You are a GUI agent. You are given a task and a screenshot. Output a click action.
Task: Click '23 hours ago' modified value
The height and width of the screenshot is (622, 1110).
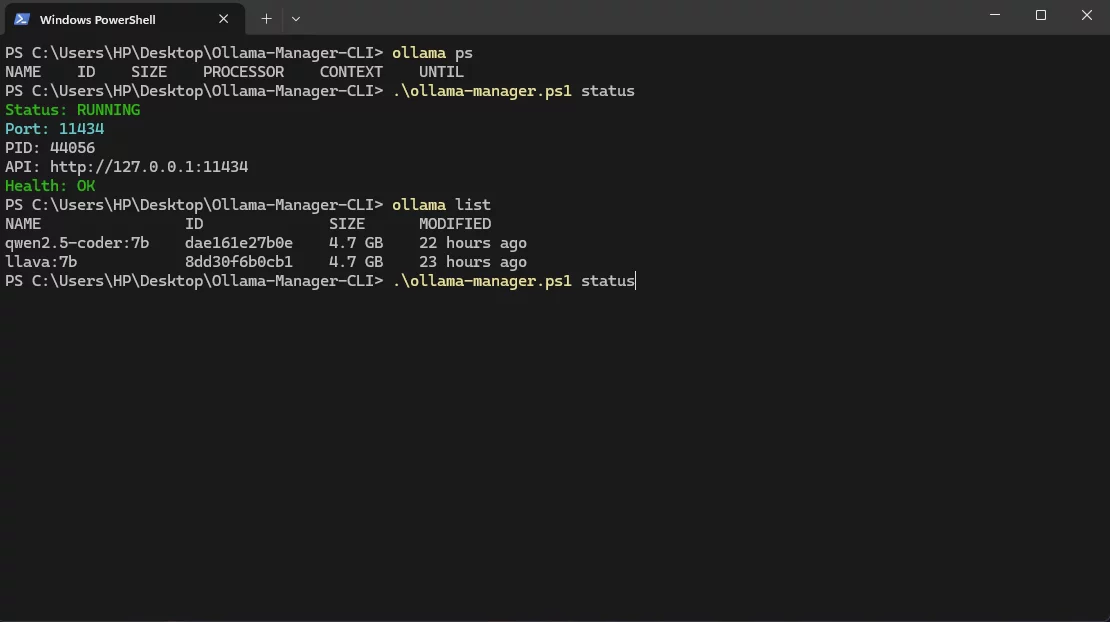(473, 263)
